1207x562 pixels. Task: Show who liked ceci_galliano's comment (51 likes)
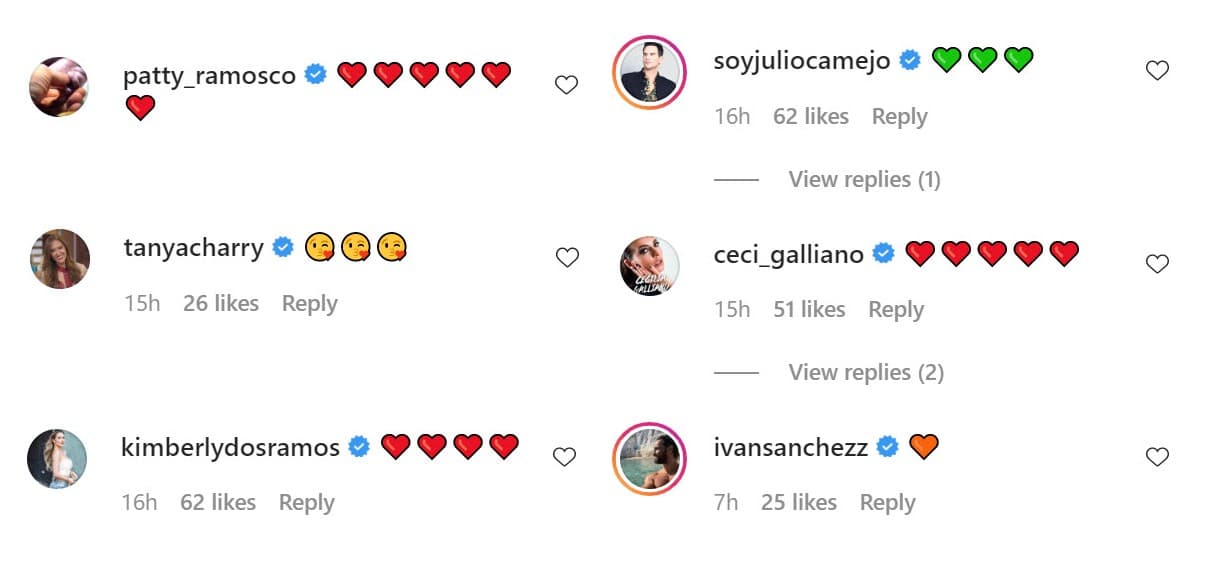[809, 309]
